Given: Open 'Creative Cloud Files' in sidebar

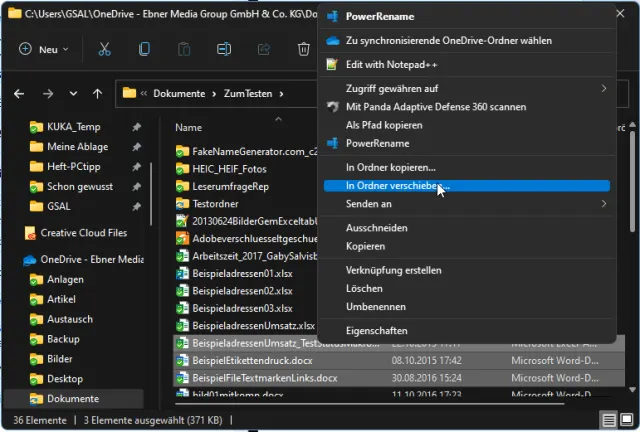Looking at the screenshot, I should pos(83,233).
